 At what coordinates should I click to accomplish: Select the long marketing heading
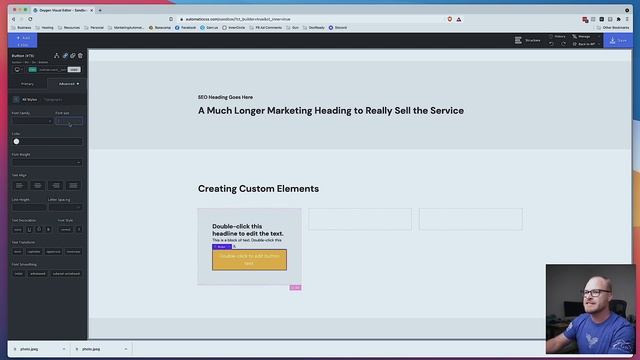(331, 111)
